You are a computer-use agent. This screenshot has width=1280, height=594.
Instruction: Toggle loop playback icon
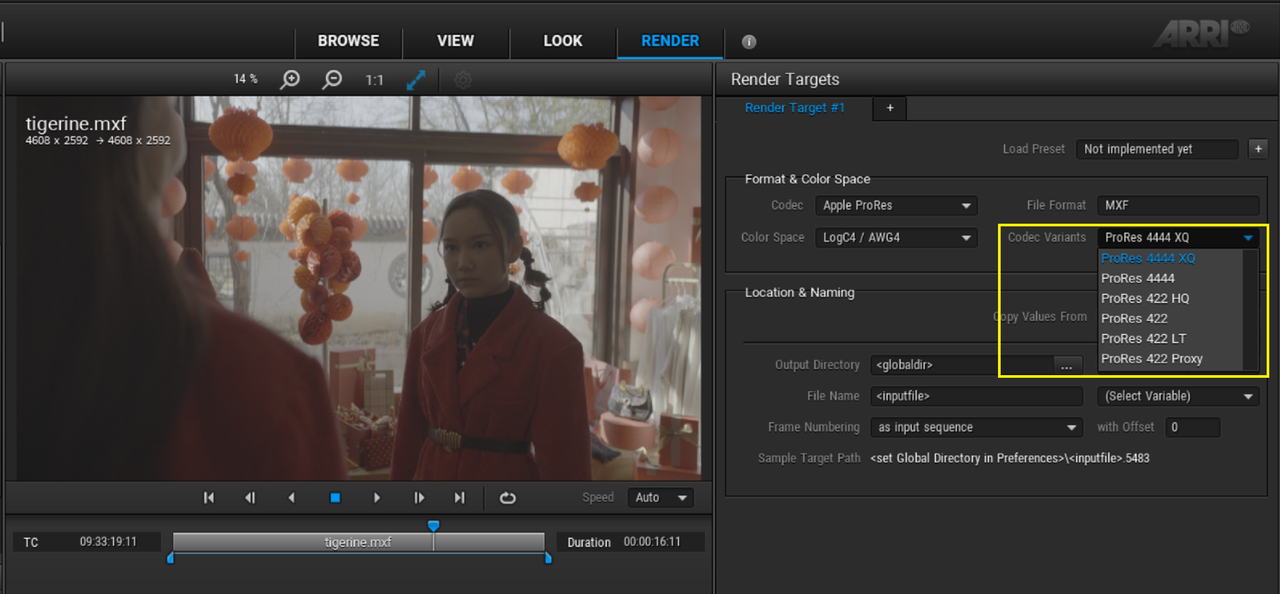[x=507, y=497]
